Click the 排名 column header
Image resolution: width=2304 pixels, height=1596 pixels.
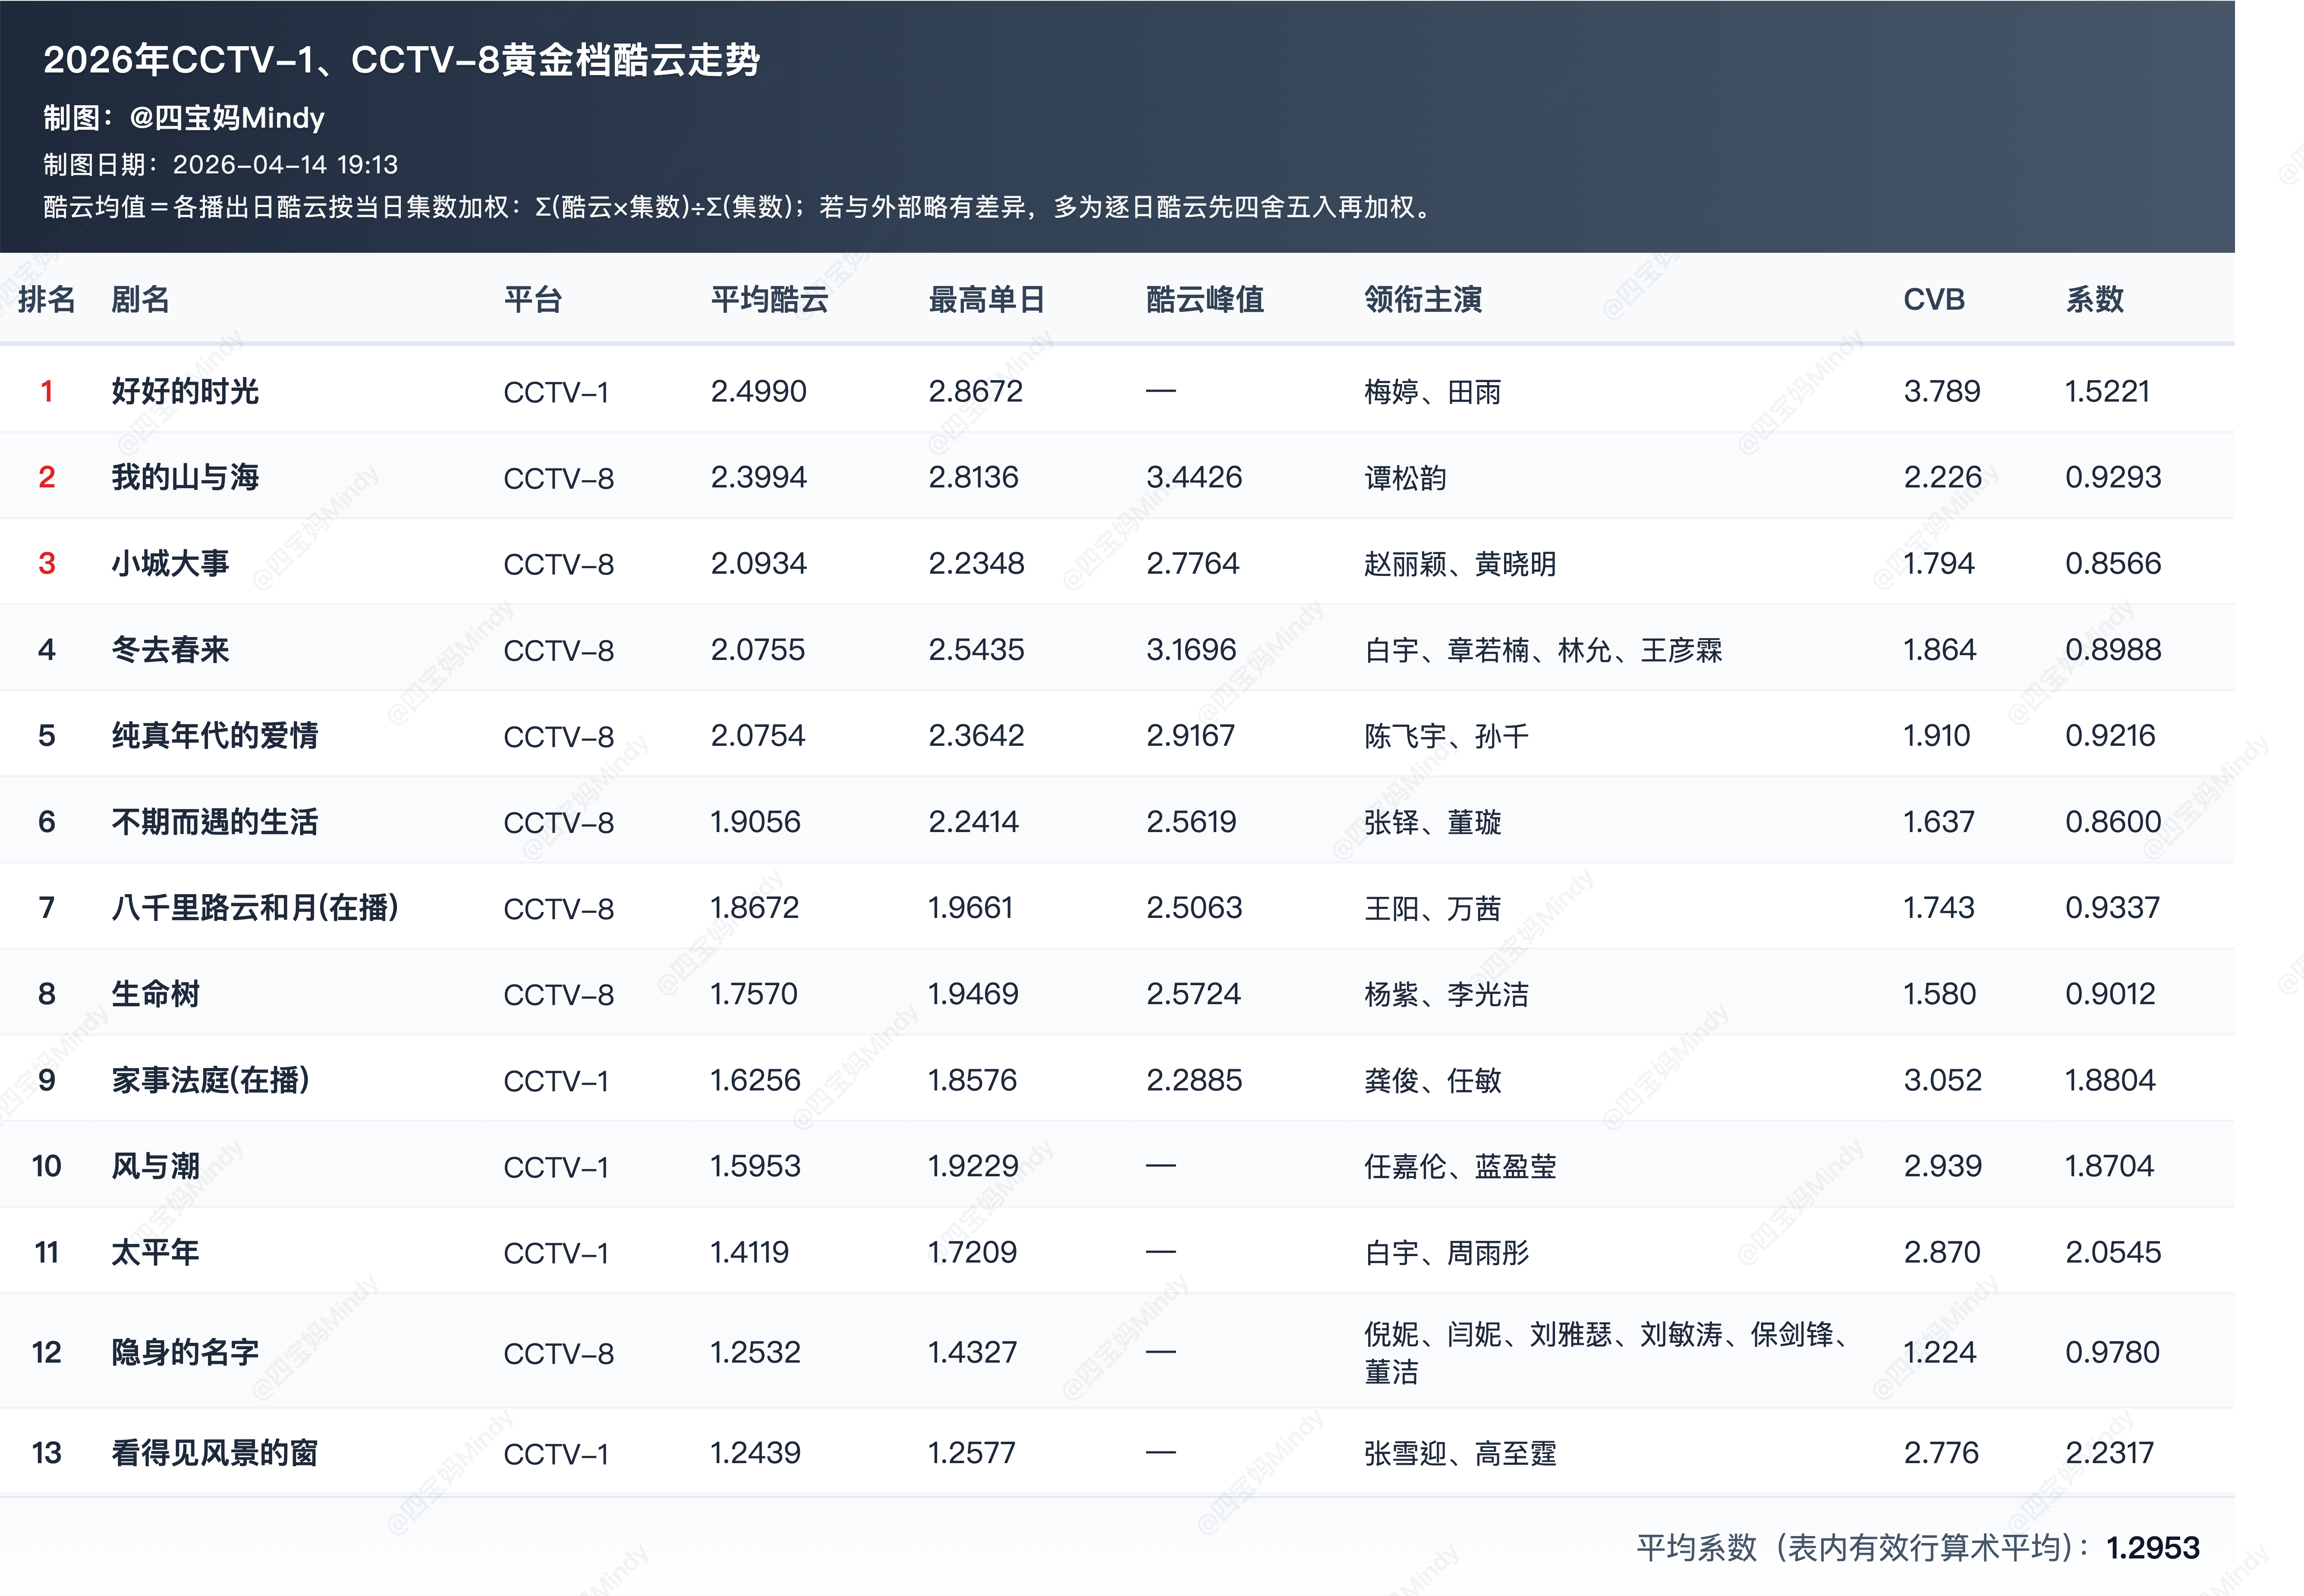point(46,299)
